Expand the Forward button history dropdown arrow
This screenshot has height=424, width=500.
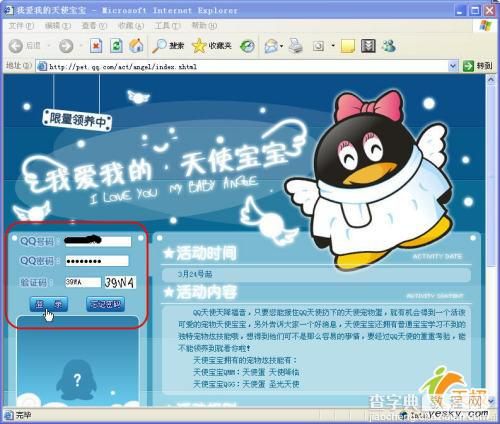[80, 46]
